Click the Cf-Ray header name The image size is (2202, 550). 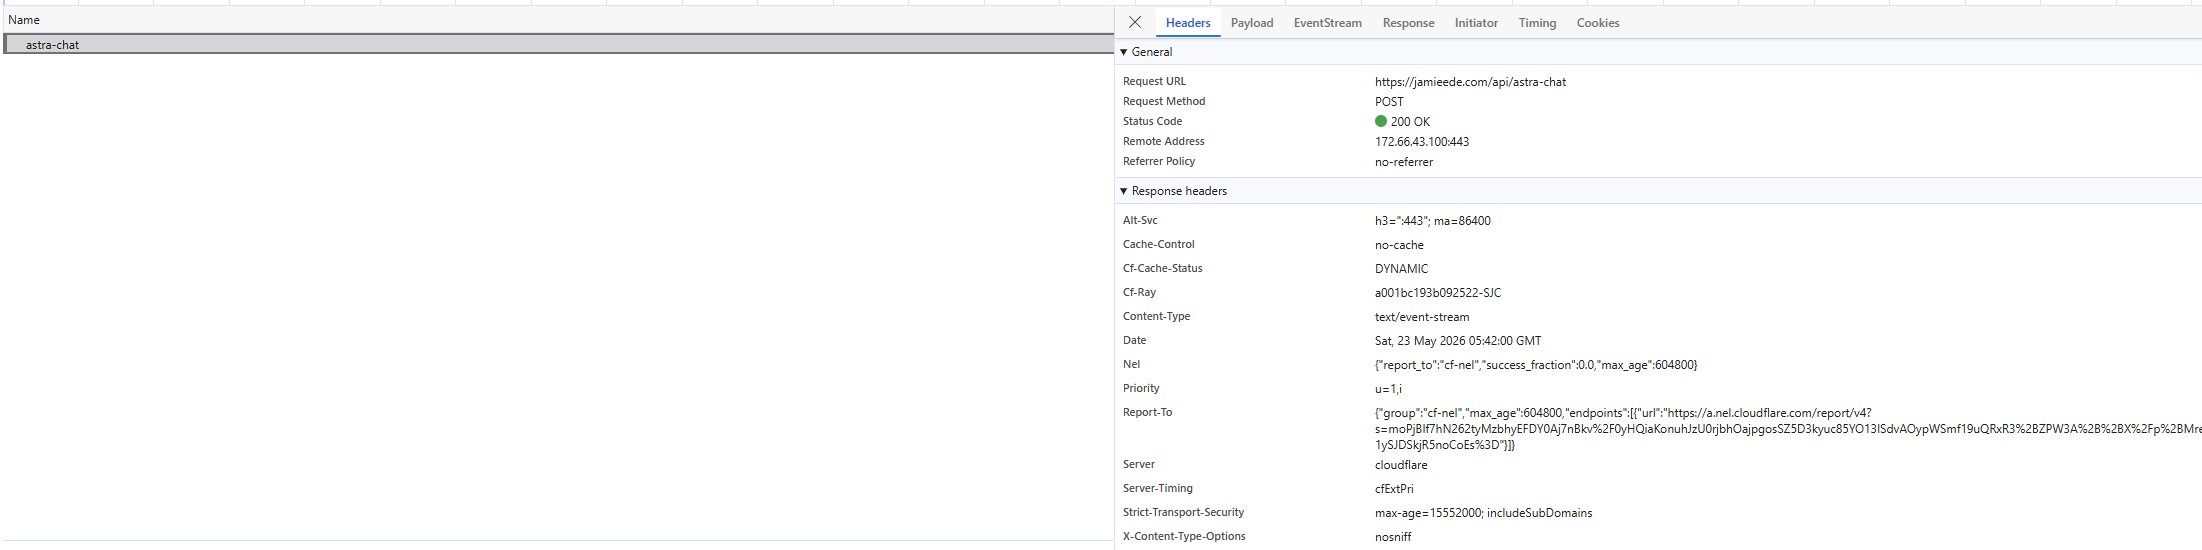[x=1139, y=293]
